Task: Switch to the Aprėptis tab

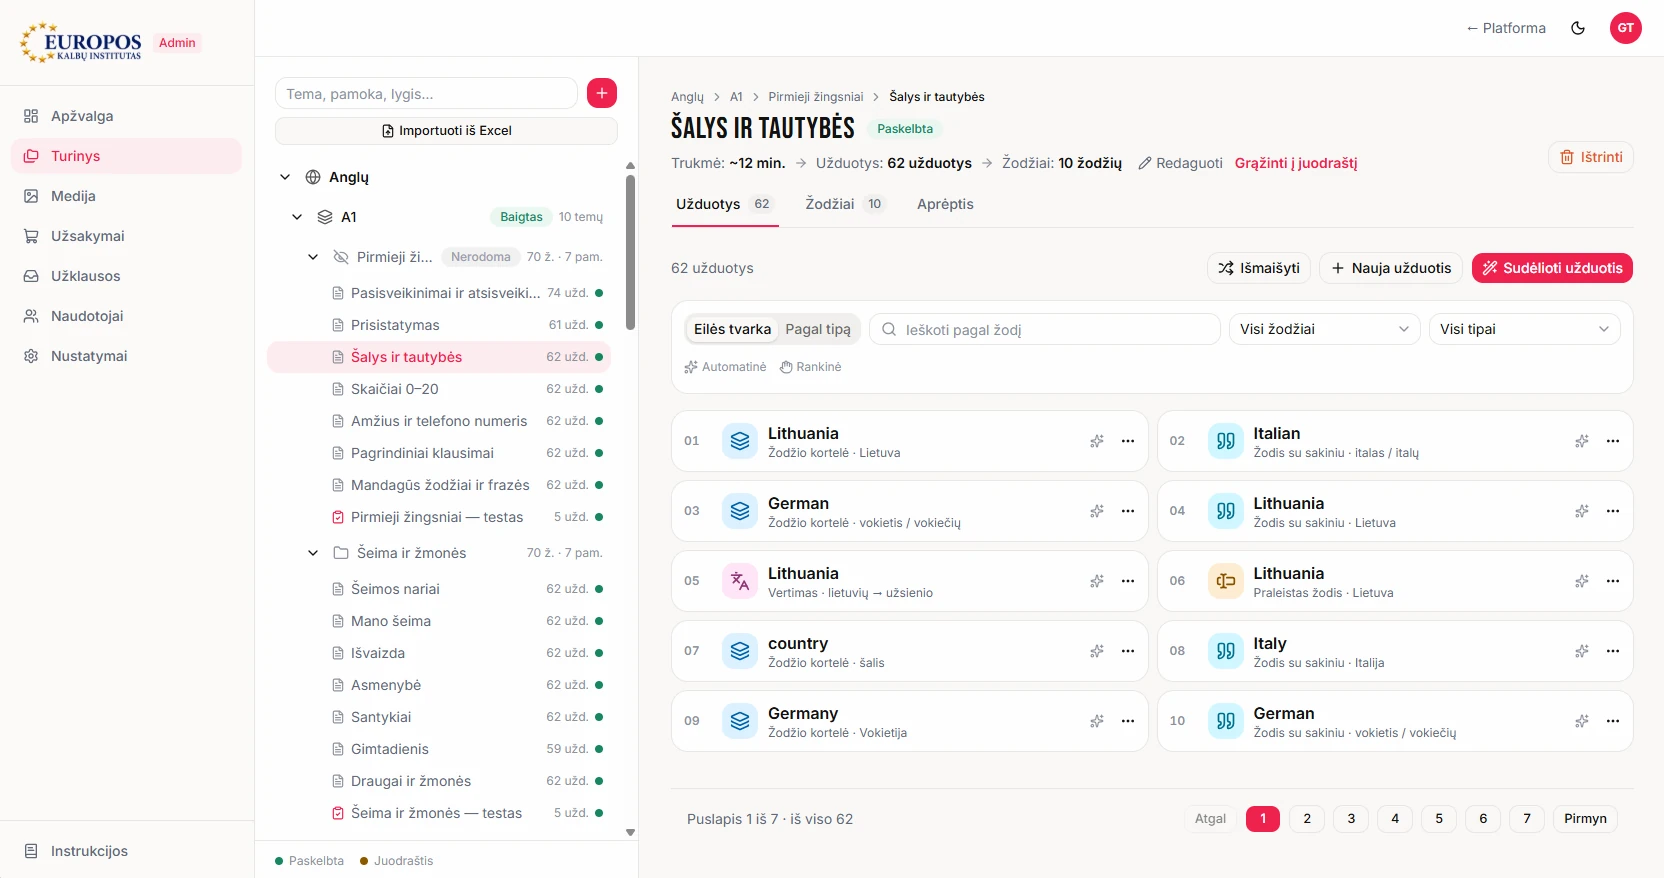Action: tap(945, 204)
